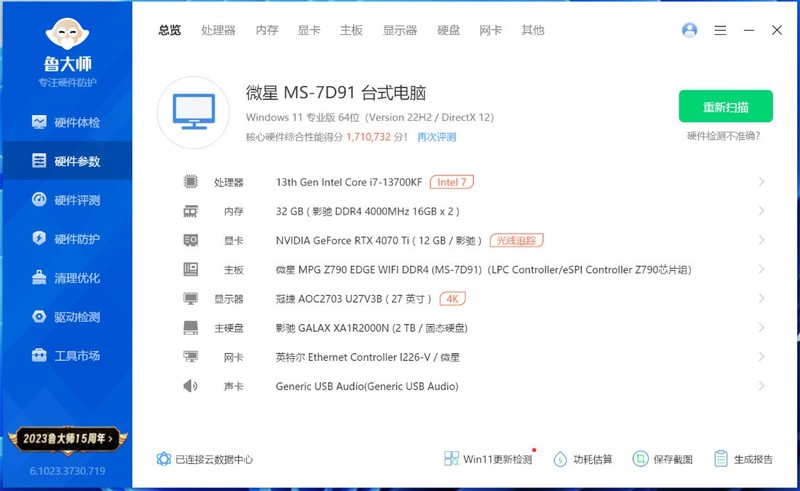The height and width of the screenshot is (491, 800).
Task: Click 13th Gen Intel Core i7-13700KF text
Action: pyautogui.click(x=349, y=182)
